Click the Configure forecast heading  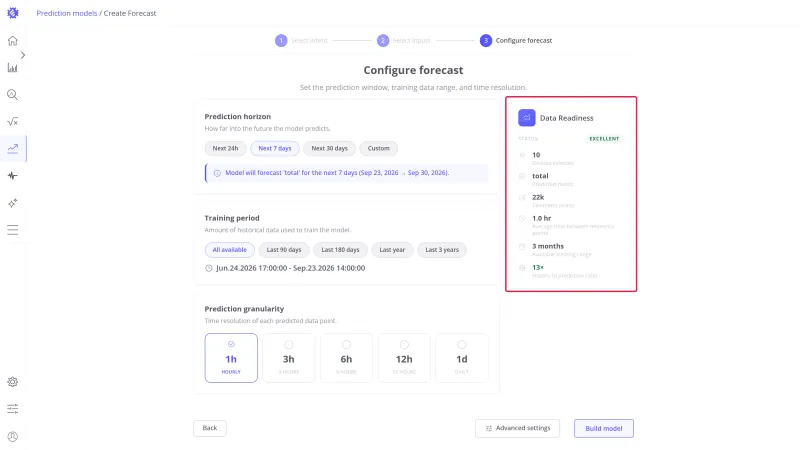click(x=413, y=70)
